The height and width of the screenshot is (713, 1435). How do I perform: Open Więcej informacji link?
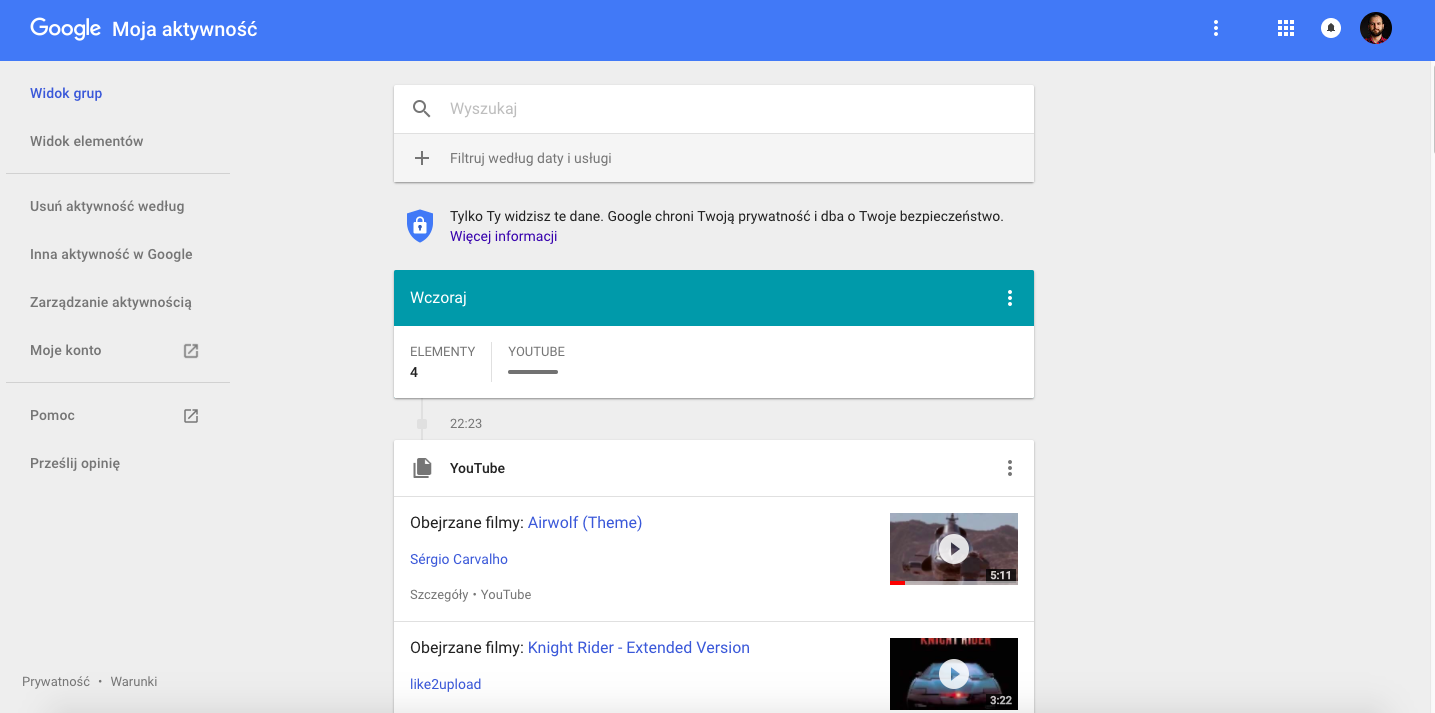tap(503, 237)
